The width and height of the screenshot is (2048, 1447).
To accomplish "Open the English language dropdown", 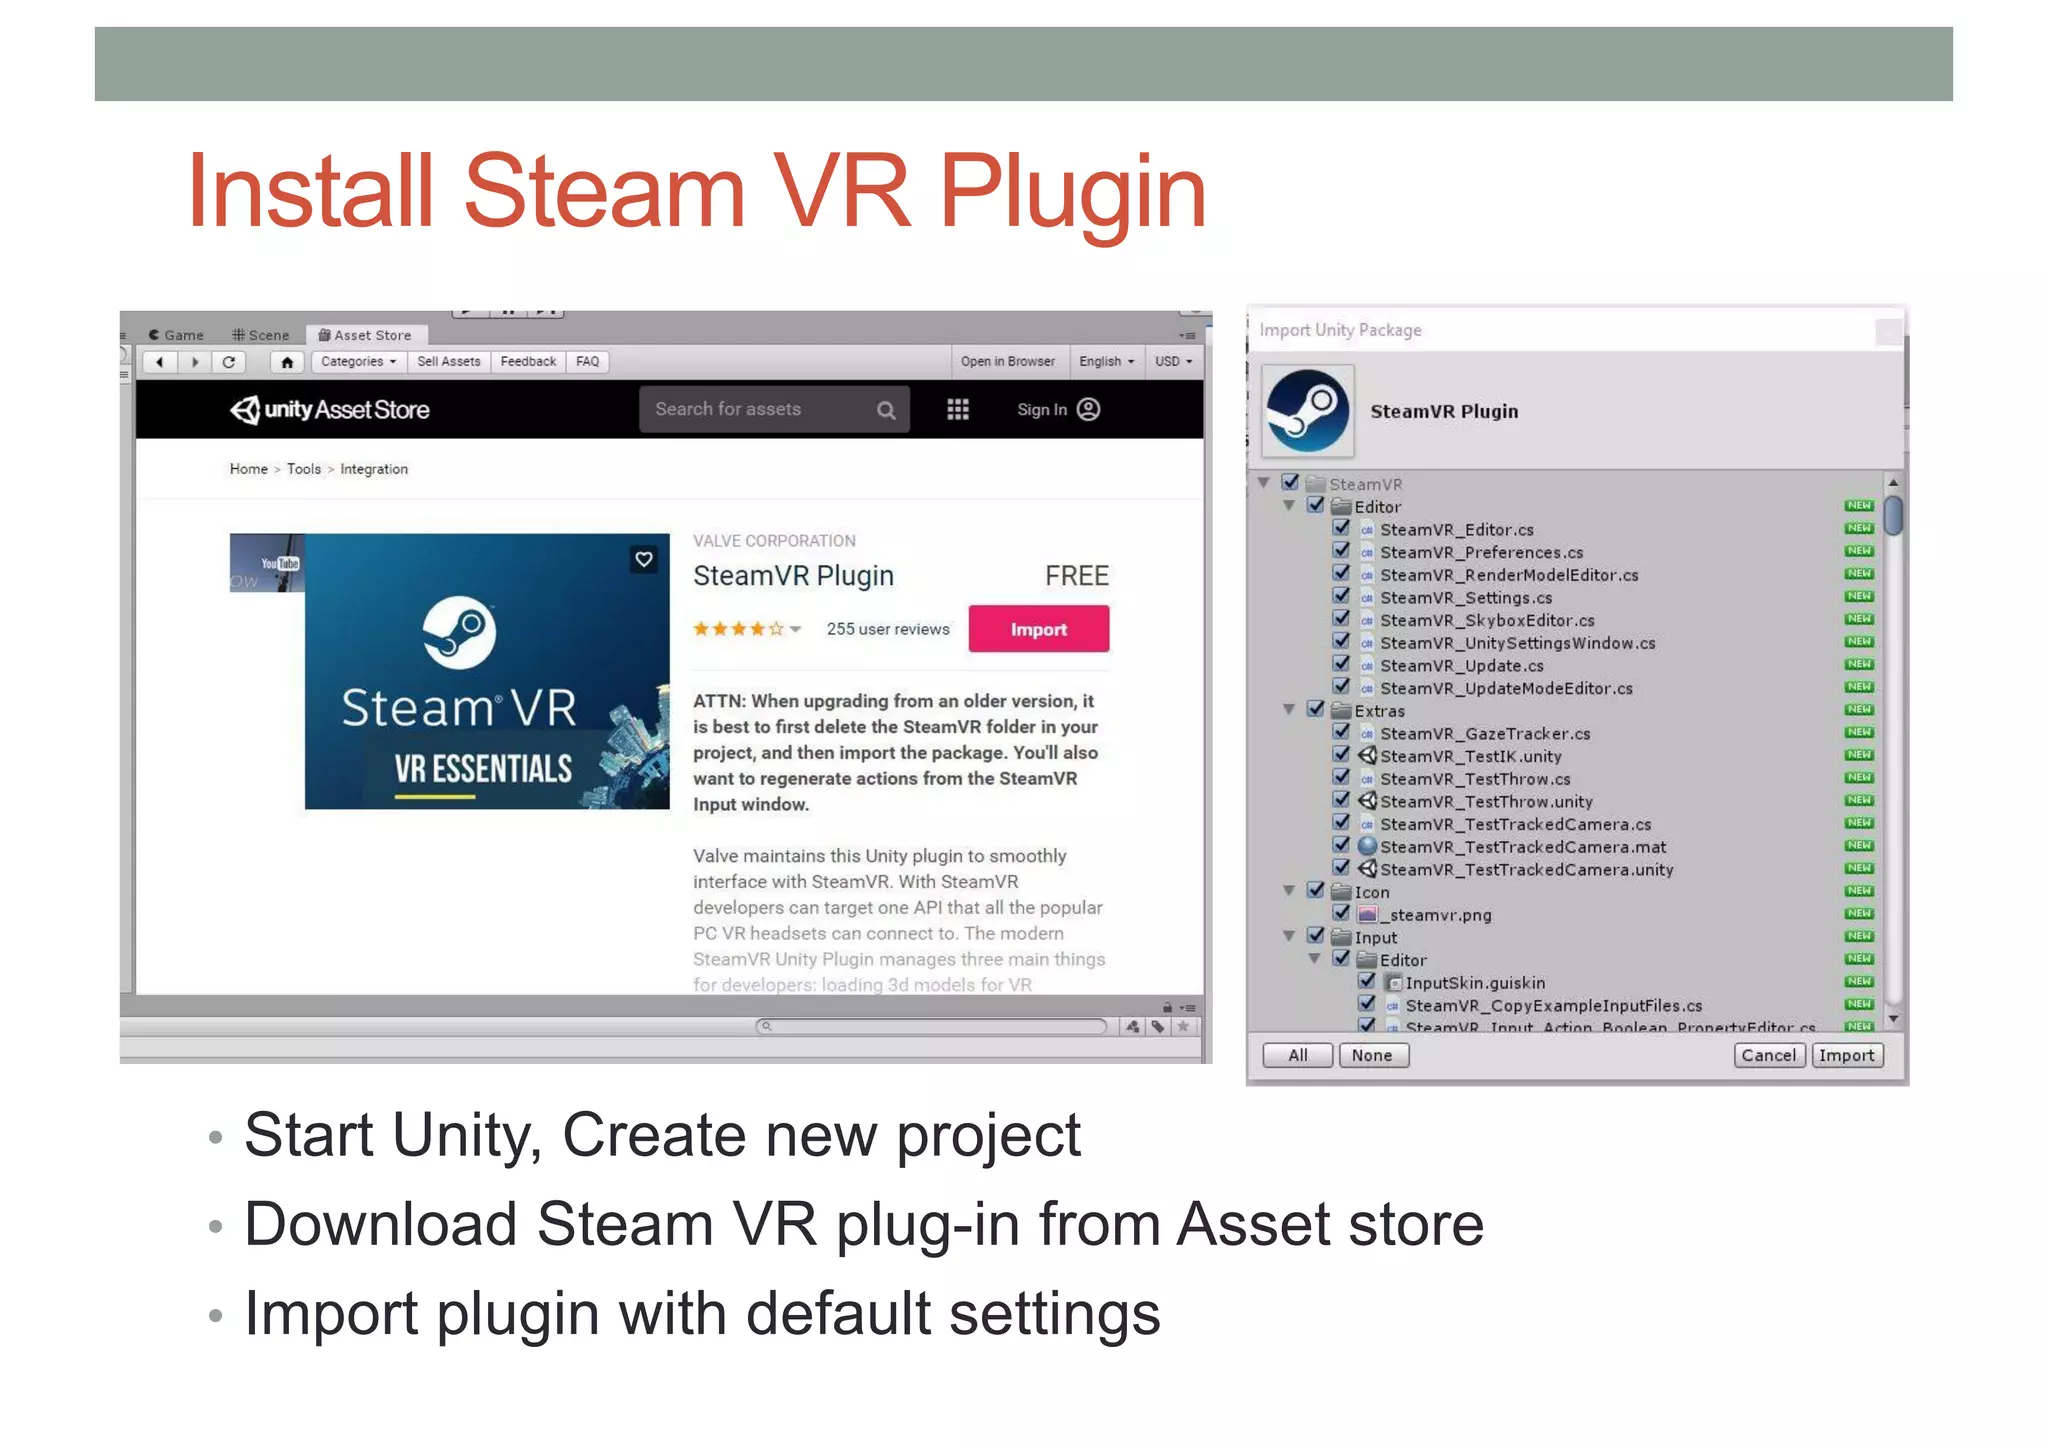I will point(1107,362).
